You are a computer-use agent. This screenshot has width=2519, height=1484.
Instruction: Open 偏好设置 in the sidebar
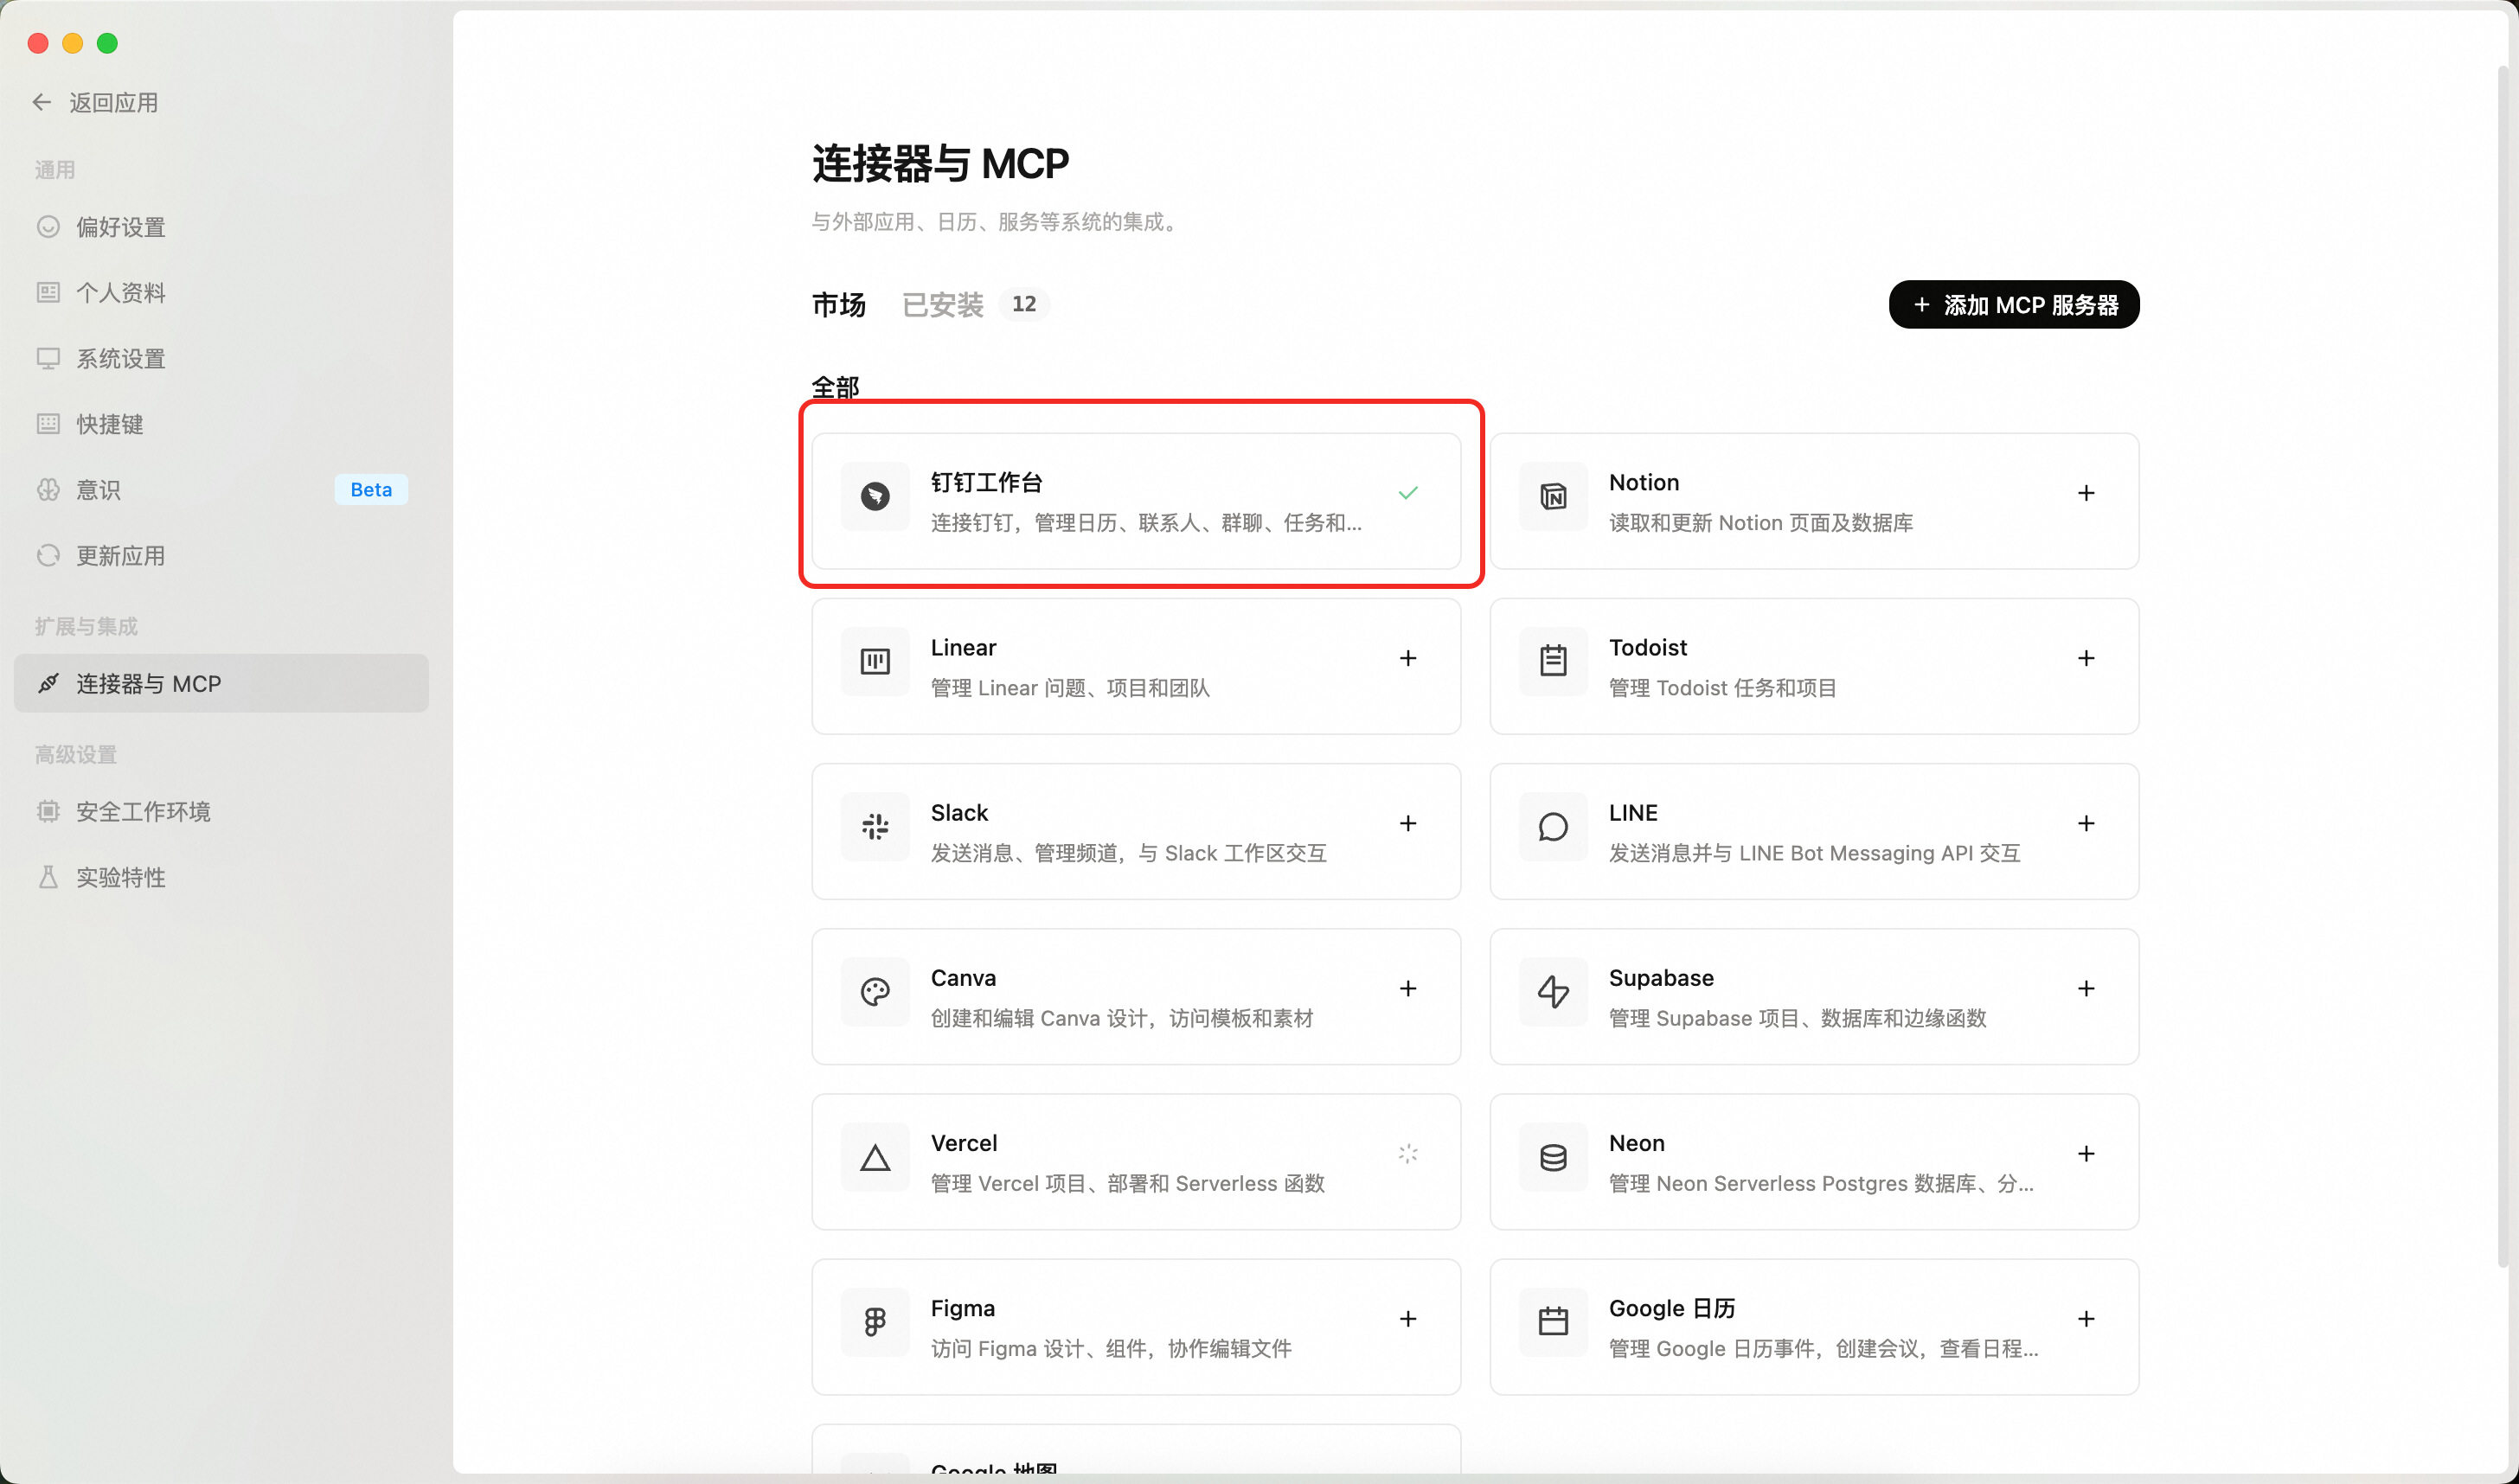221,227
